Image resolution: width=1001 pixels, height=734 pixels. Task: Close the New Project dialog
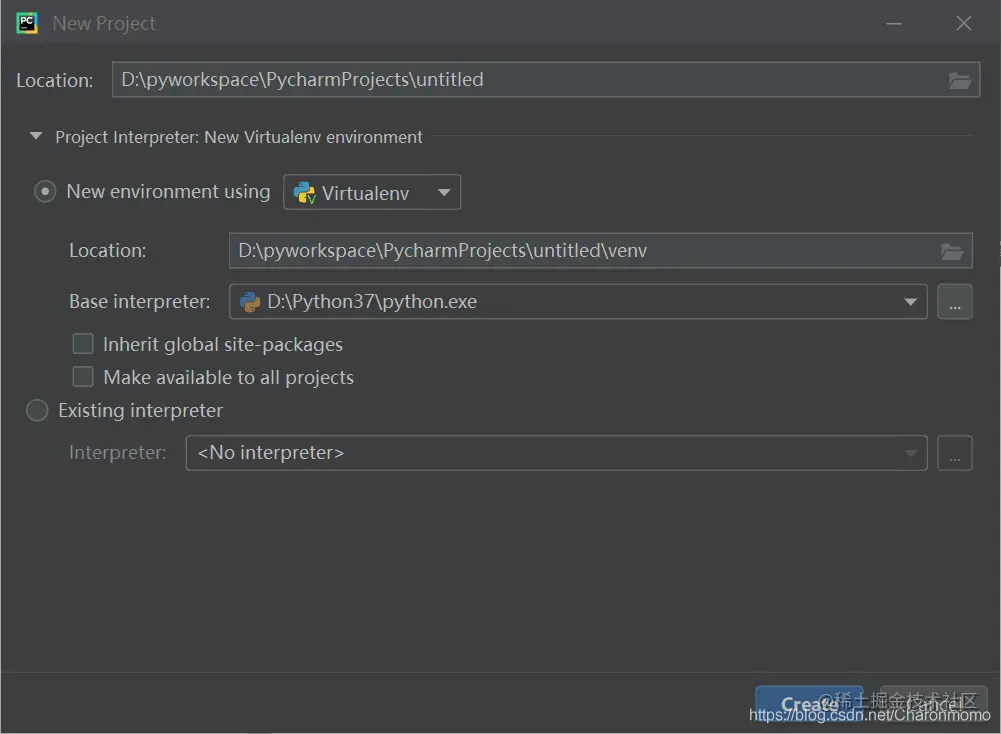[963, 24]
